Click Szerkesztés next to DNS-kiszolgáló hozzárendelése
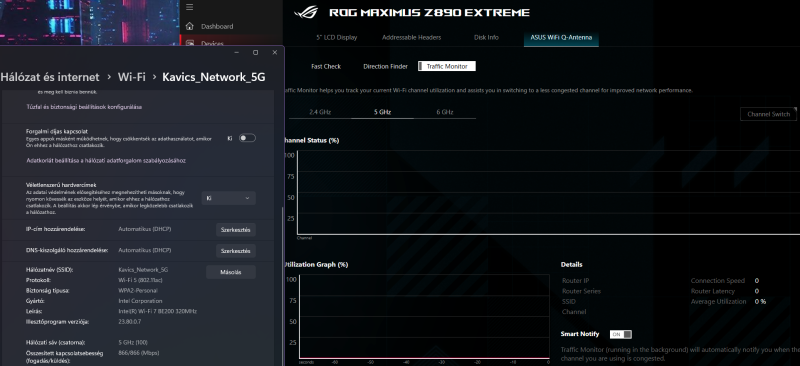This screenshot has height=366, width=800. 236,251
